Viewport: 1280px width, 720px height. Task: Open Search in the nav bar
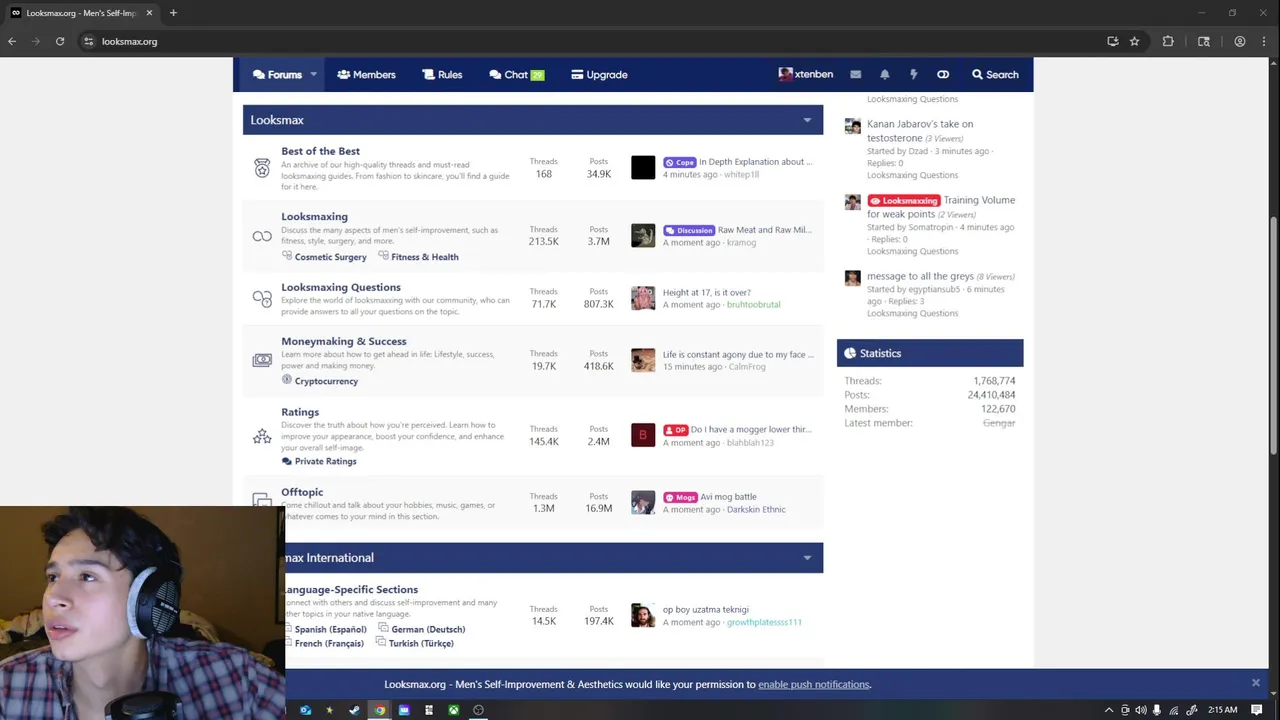click(x=995, y=74)
